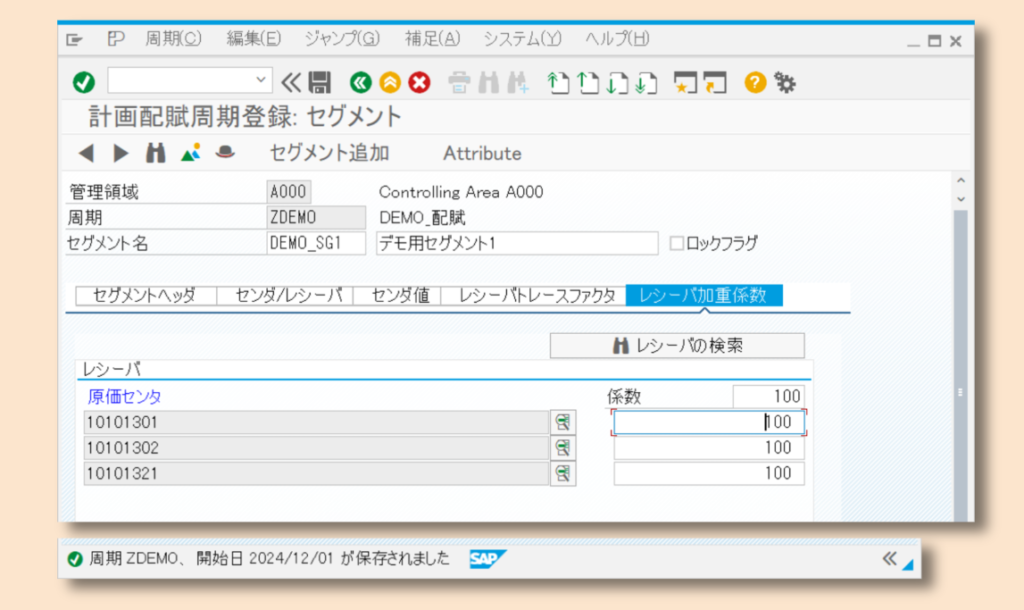The height and width of the screenshot is (610, 1024).
Task: Open details icon for cost center 10101321
Action: 562,474
